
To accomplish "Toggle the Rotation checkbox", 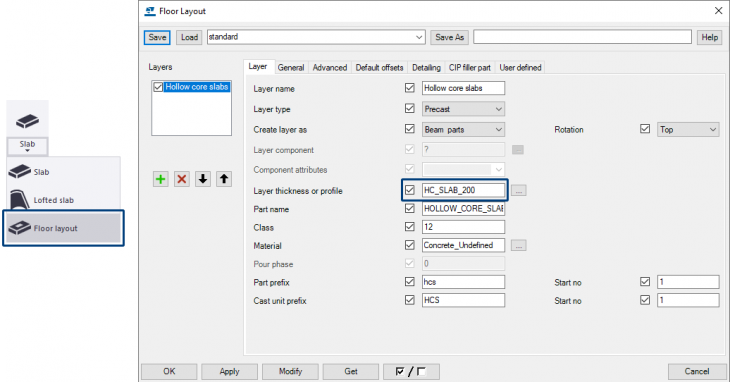I will pyautogui.click(x=645, y=129).
